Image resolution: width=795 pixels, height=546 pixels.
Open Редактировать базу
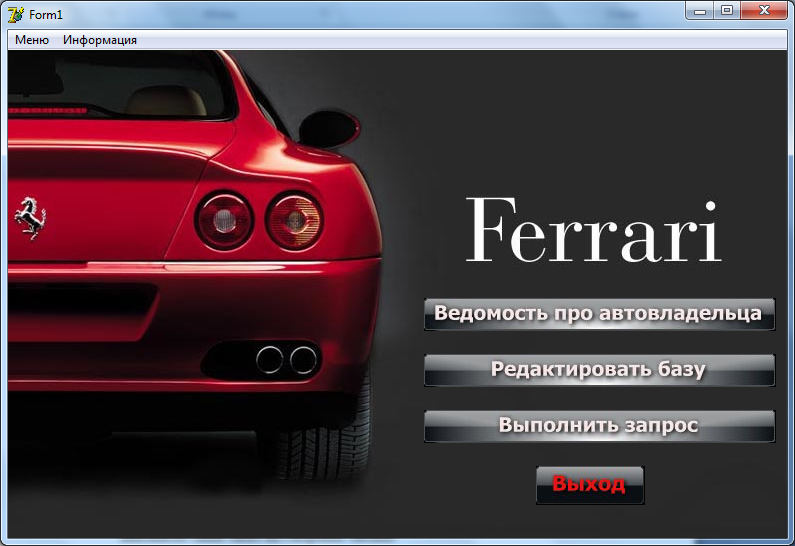[599, 370]
